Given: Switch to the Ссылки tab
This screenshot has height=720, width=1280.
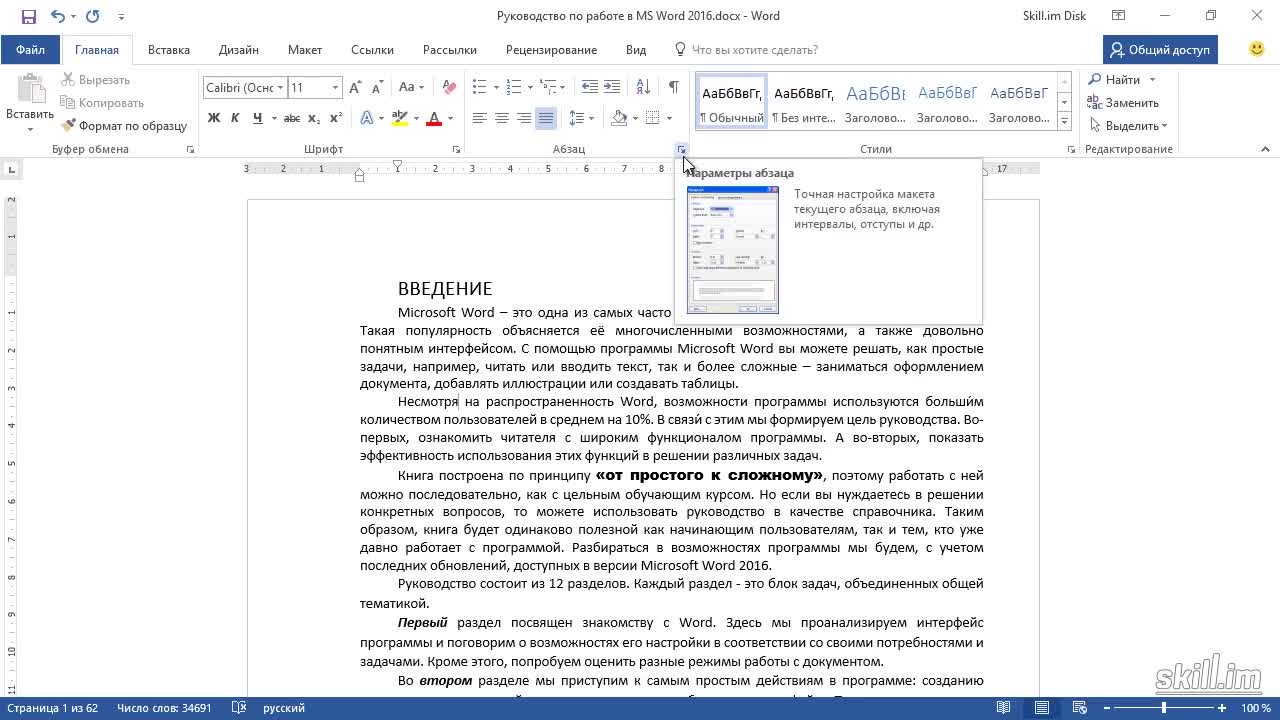Looking at the screenshot, I should pos(372,49).
